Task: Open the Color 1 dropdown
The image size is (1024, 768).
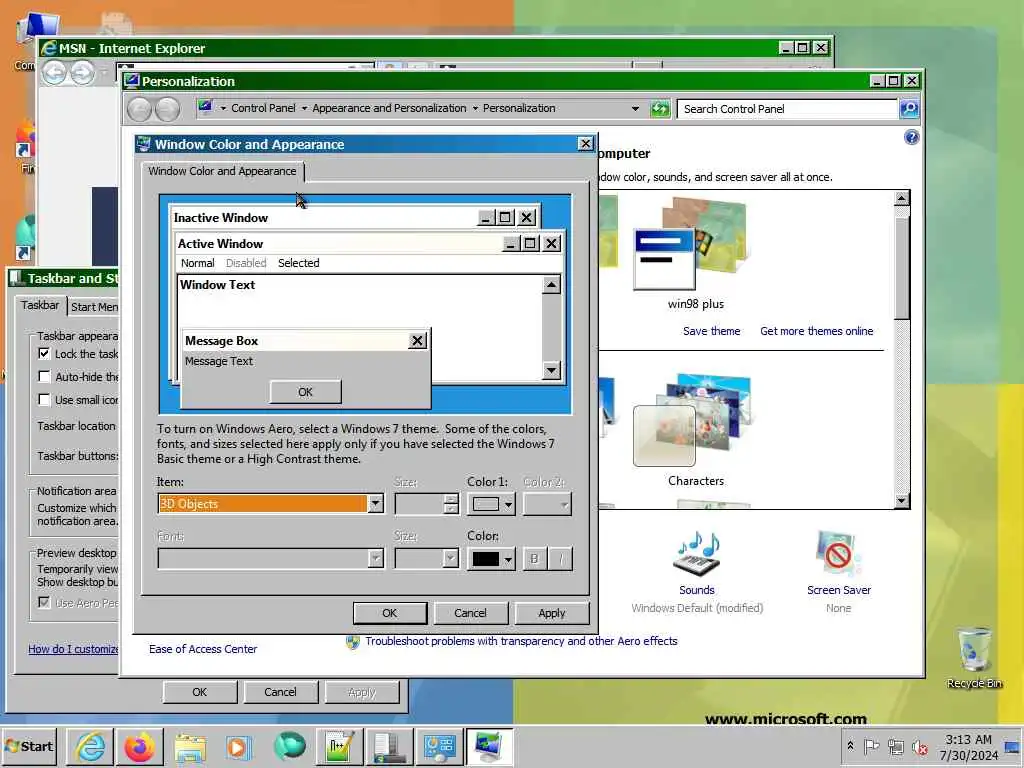Action: coord(491,504)
